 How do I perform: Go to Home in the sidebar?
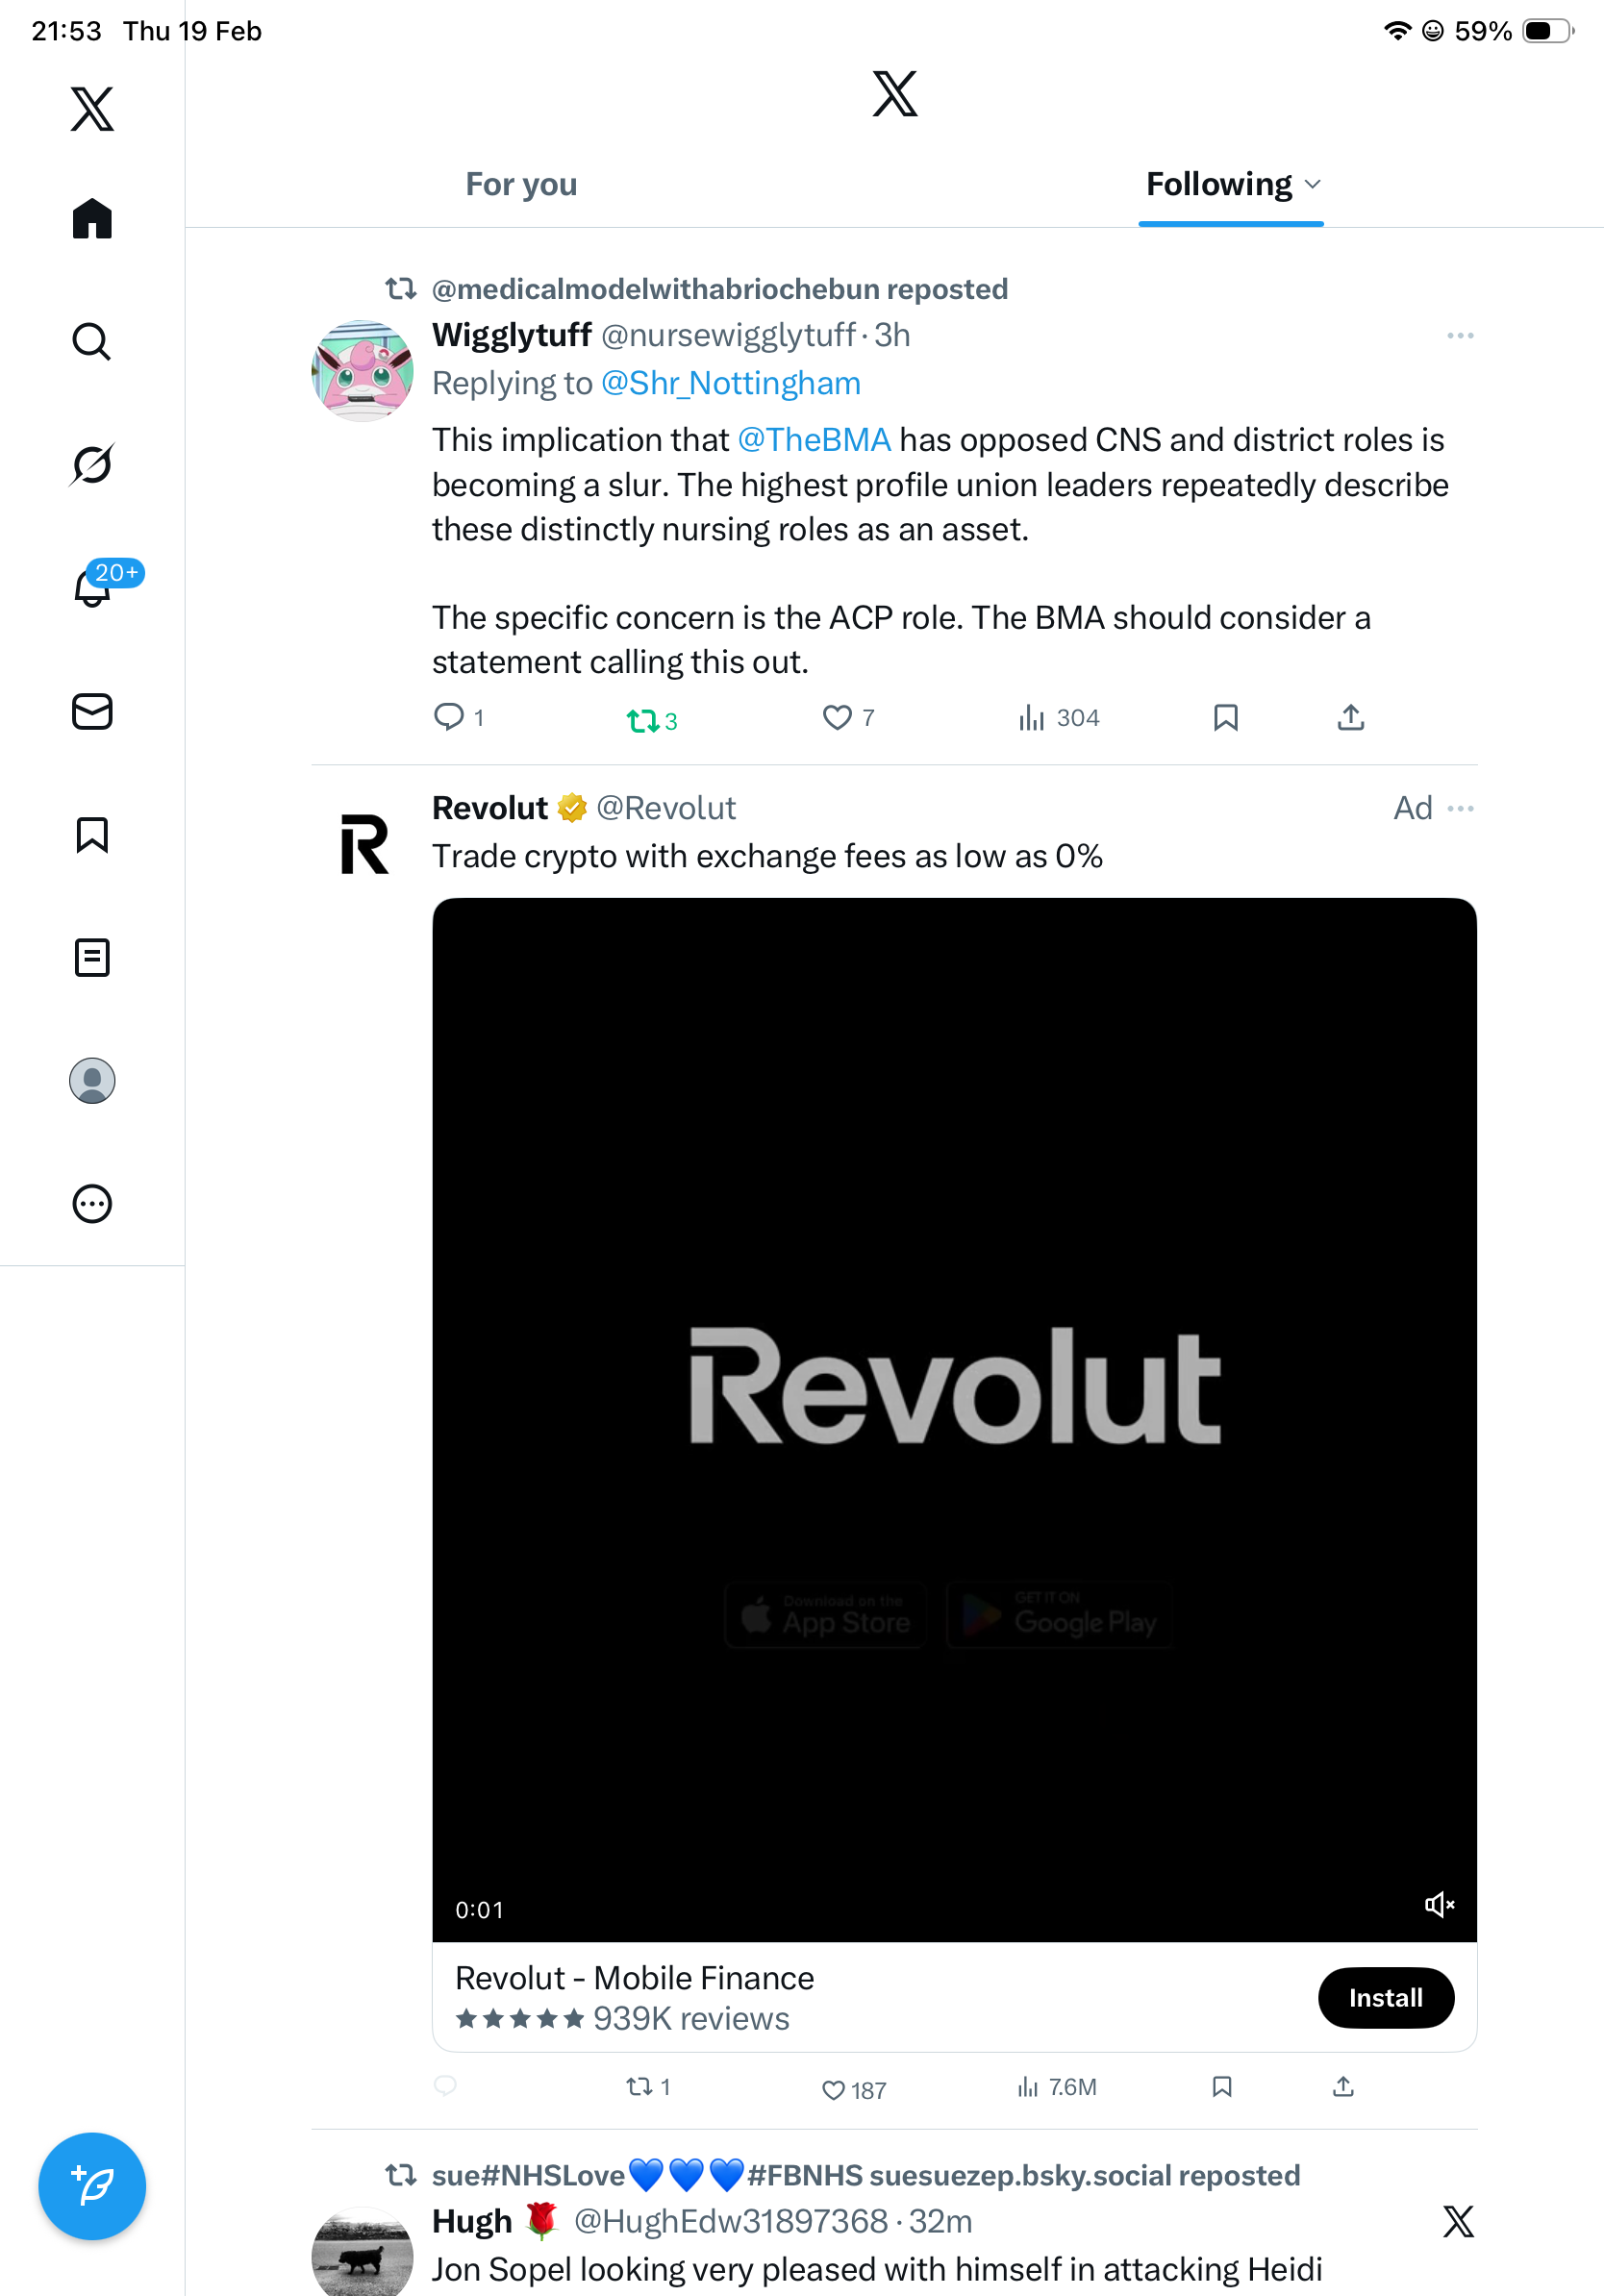[91, 218]
